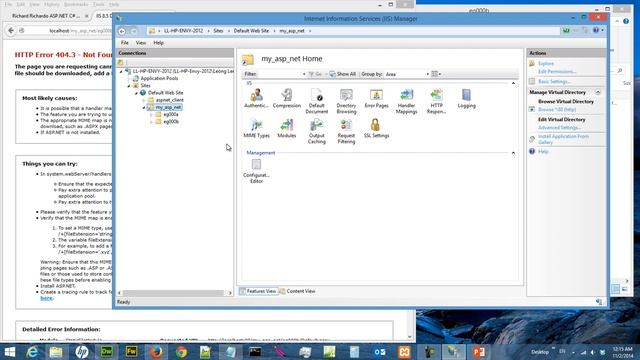This screenshot has width=640, height=360.
Task: Open the Filter dropdown arrow
Action: coord(304,74)
